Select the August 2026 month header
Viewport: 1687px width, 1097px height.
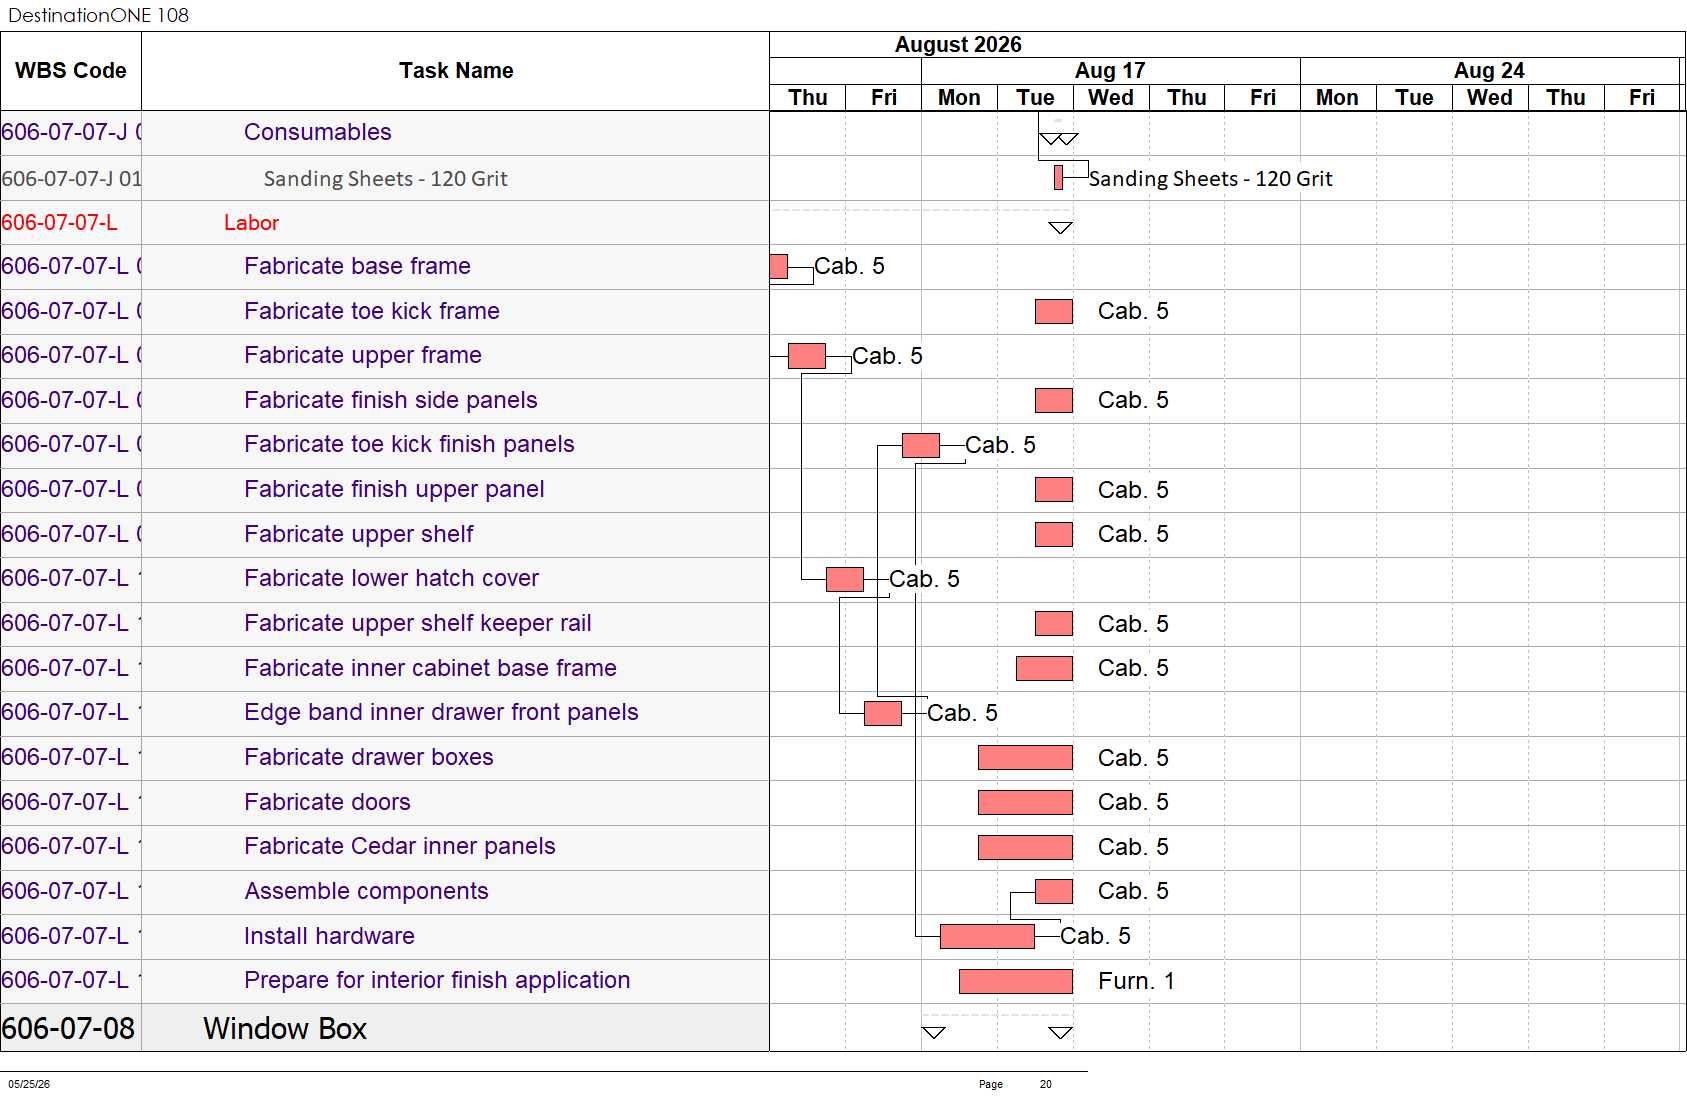pyautogui.click(x=958, y=45)
